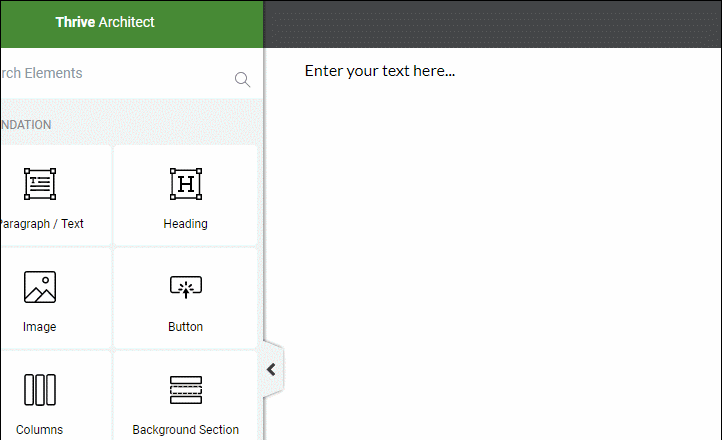Click the Thrive Architect header title
The image size is (722, 440).
tap(105, 22)
